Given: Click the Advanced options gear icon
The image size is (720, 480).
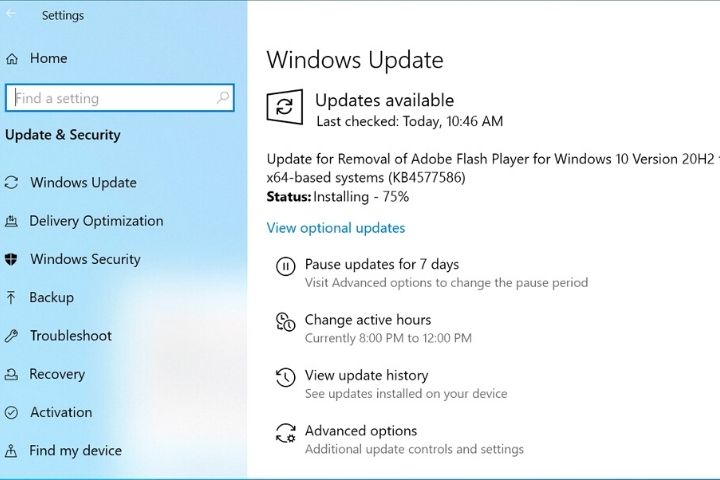Looking at the screenshot, I should pos(285,433).
